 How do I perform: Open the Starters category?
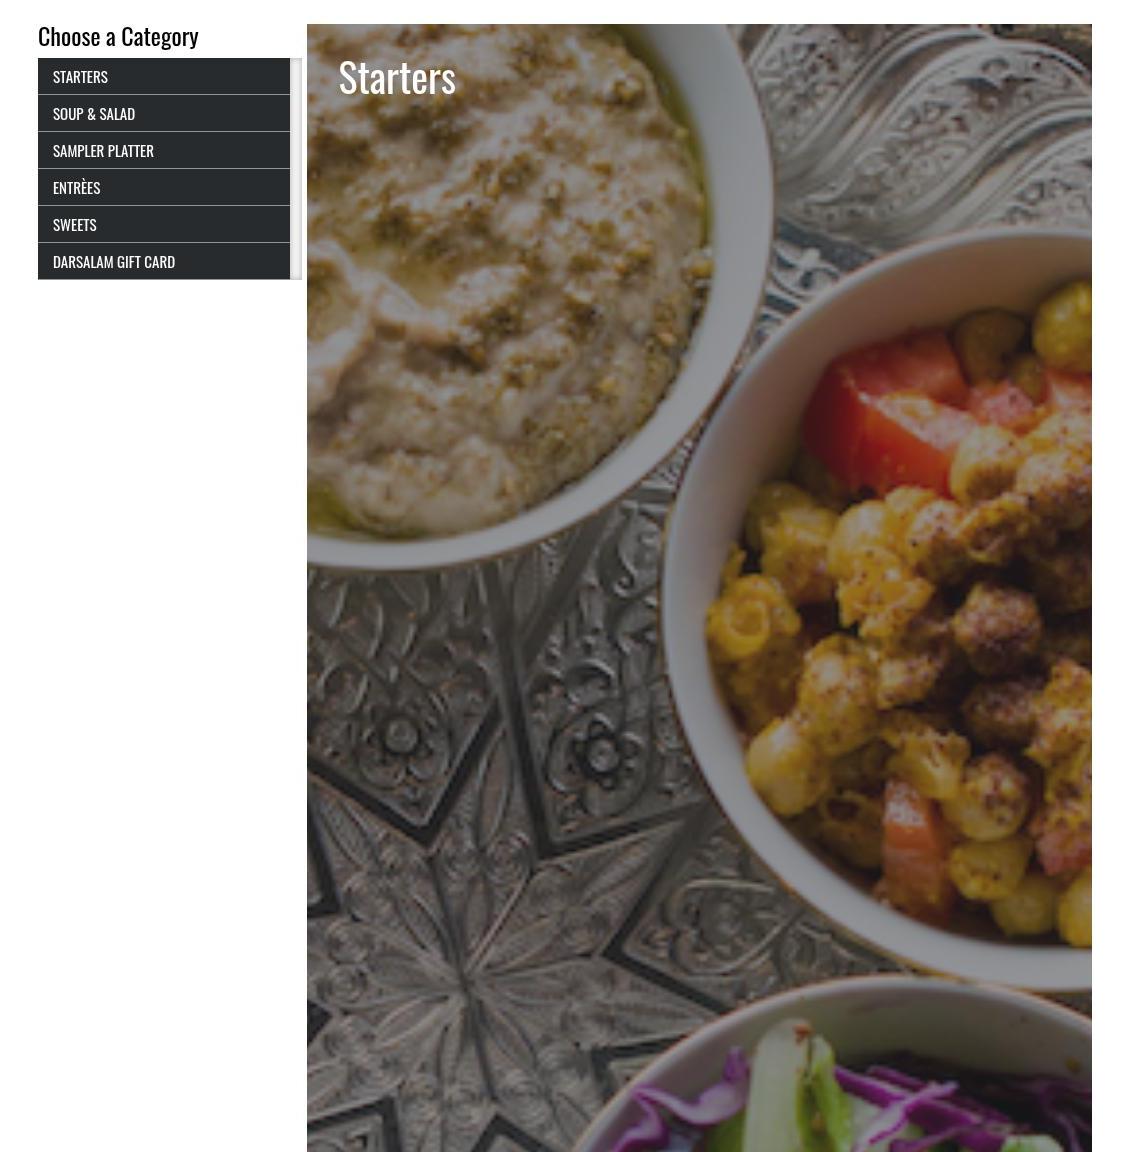[x=164, y=76]
